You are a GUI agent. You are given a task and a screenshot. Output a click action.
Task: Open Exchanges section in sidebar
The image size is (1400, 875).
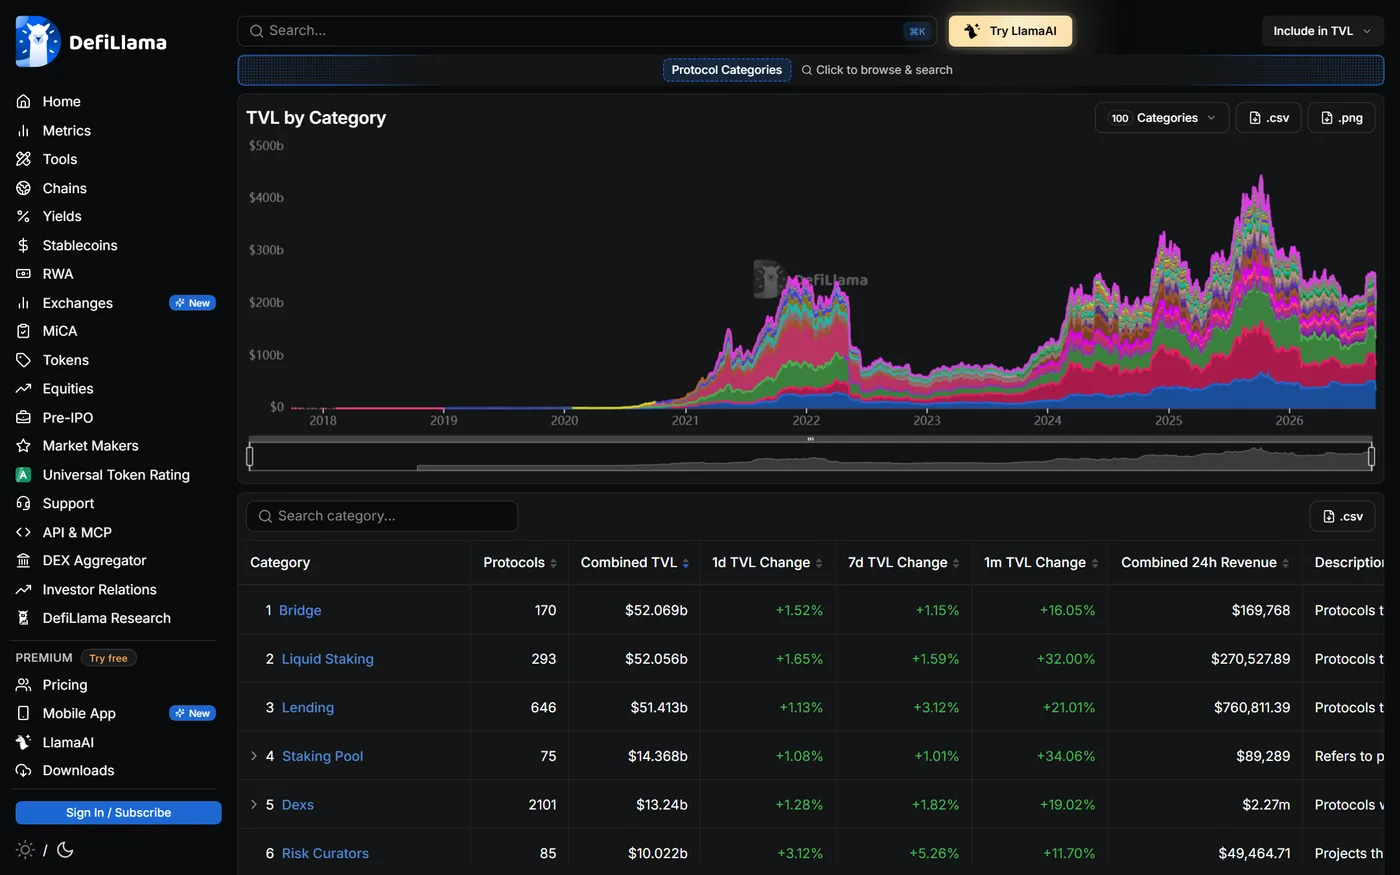point(78,303)
